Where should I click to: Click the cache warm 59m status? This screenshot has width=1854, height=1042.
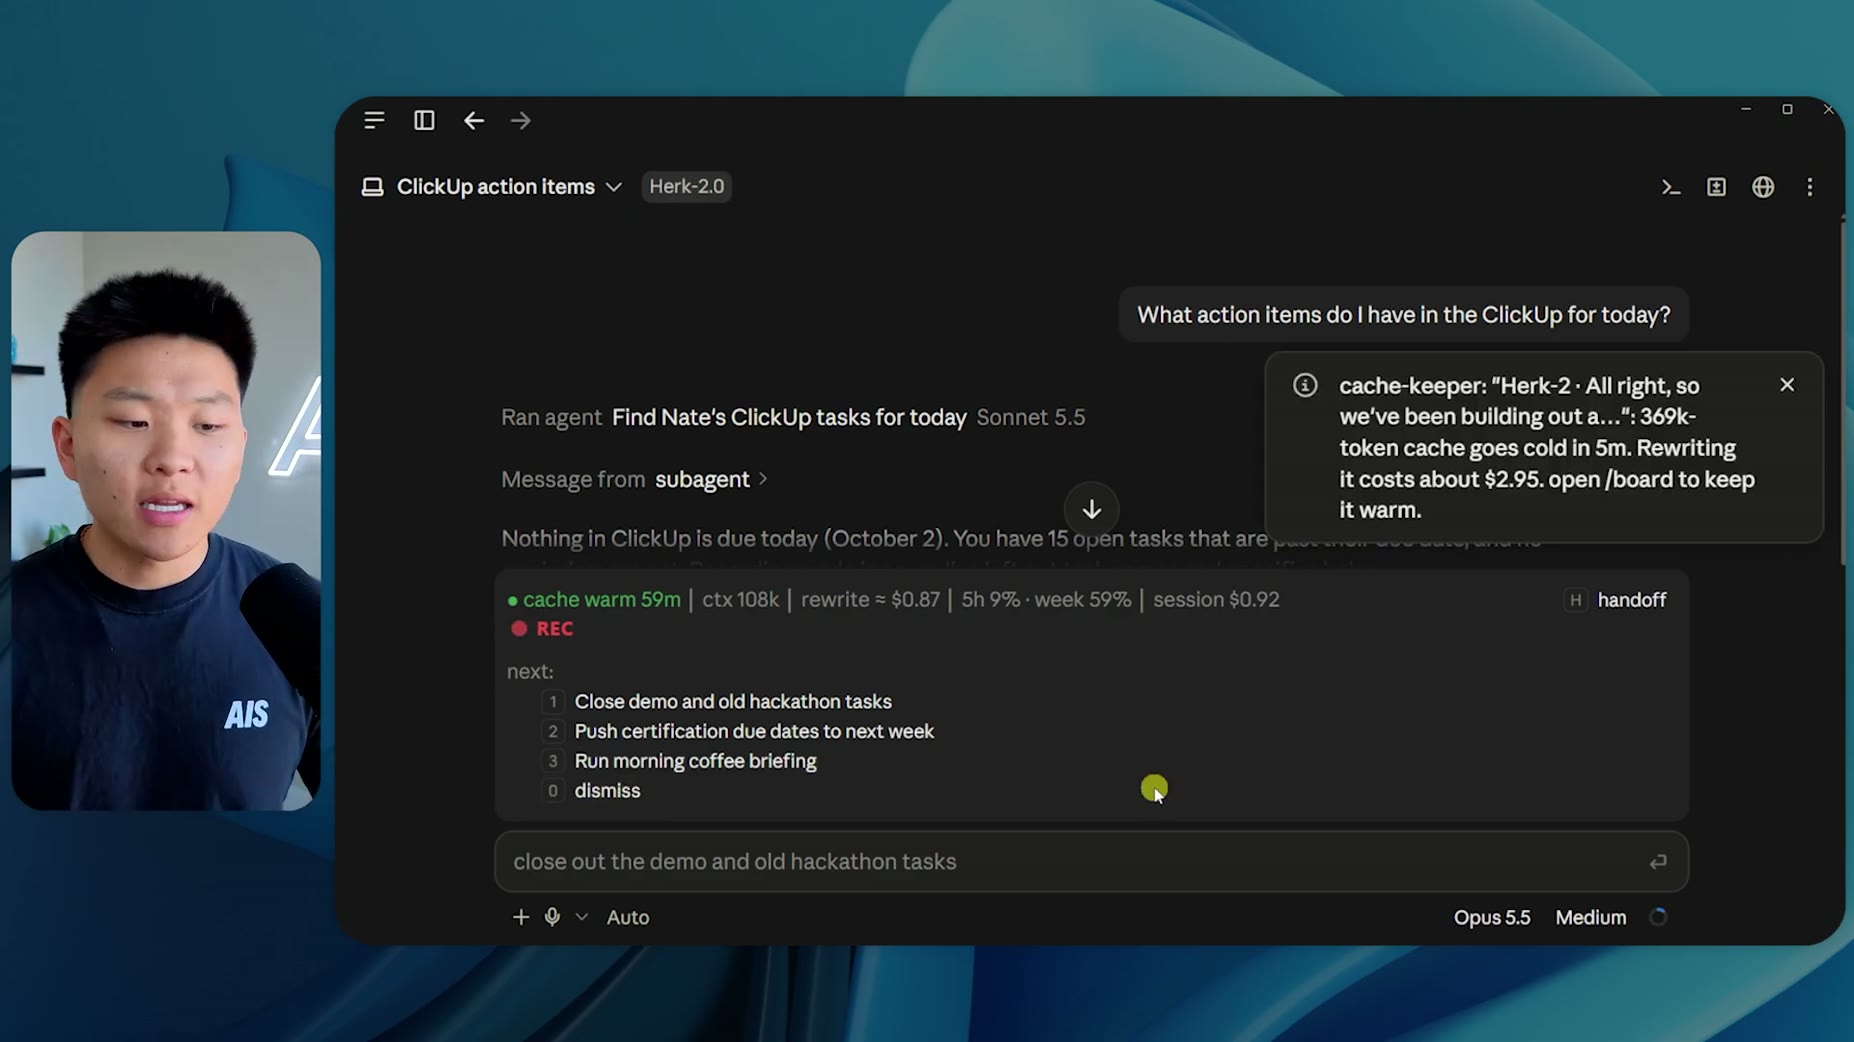[594, 600]
